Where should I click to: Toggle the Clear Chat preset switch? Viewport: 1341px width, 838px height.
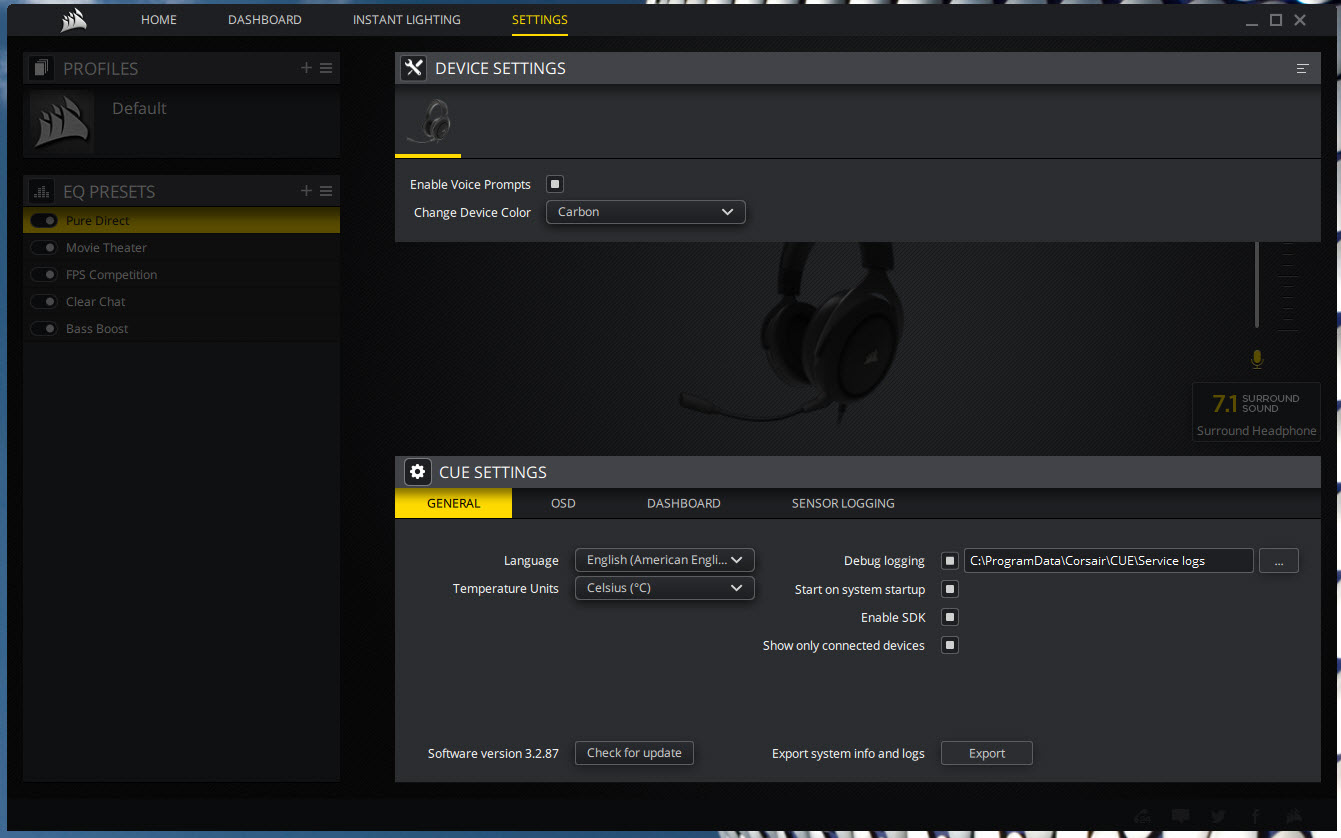(x=44, y=302)
